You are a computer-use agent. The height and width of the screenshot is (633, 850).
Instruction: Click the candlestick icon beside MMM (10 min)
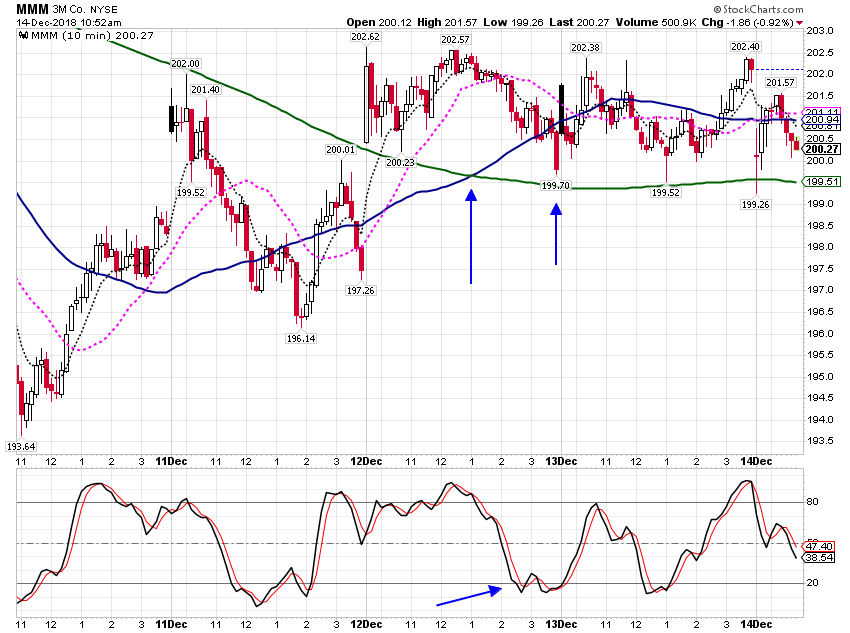tap(23, 36)
